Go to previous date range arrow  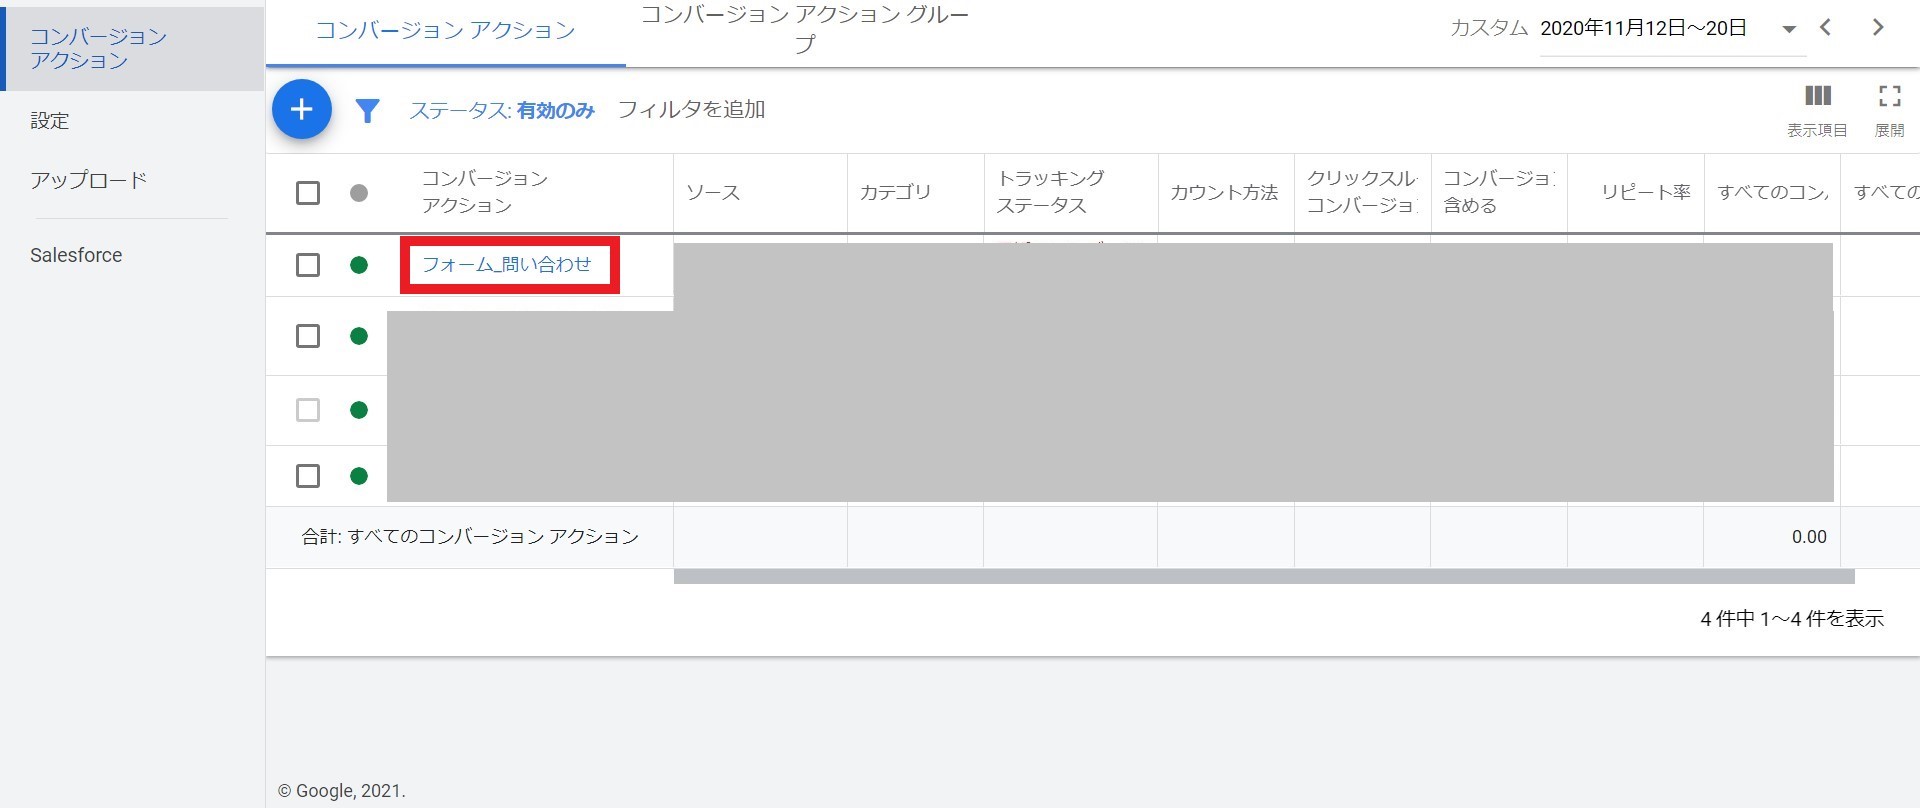click(x=1826, y=28)
